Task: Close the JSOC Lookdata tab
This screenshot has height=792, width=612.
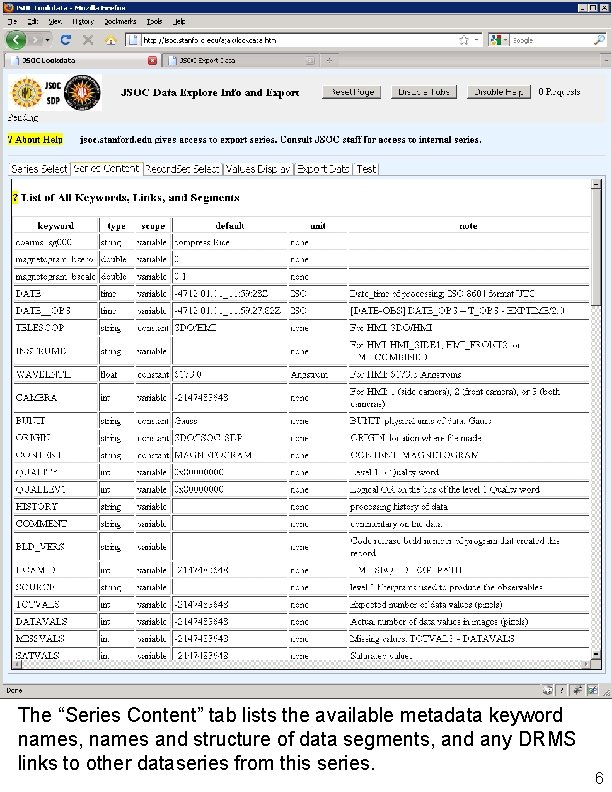Action: [152, 61]
